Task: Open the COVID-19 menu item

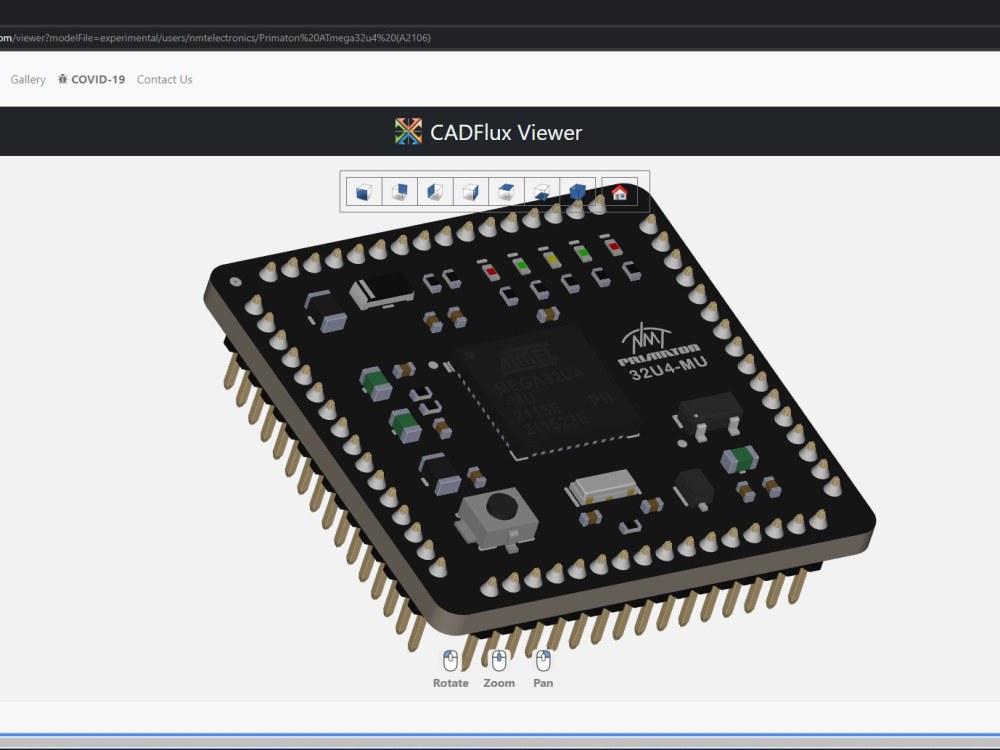Action: (91, 80)
